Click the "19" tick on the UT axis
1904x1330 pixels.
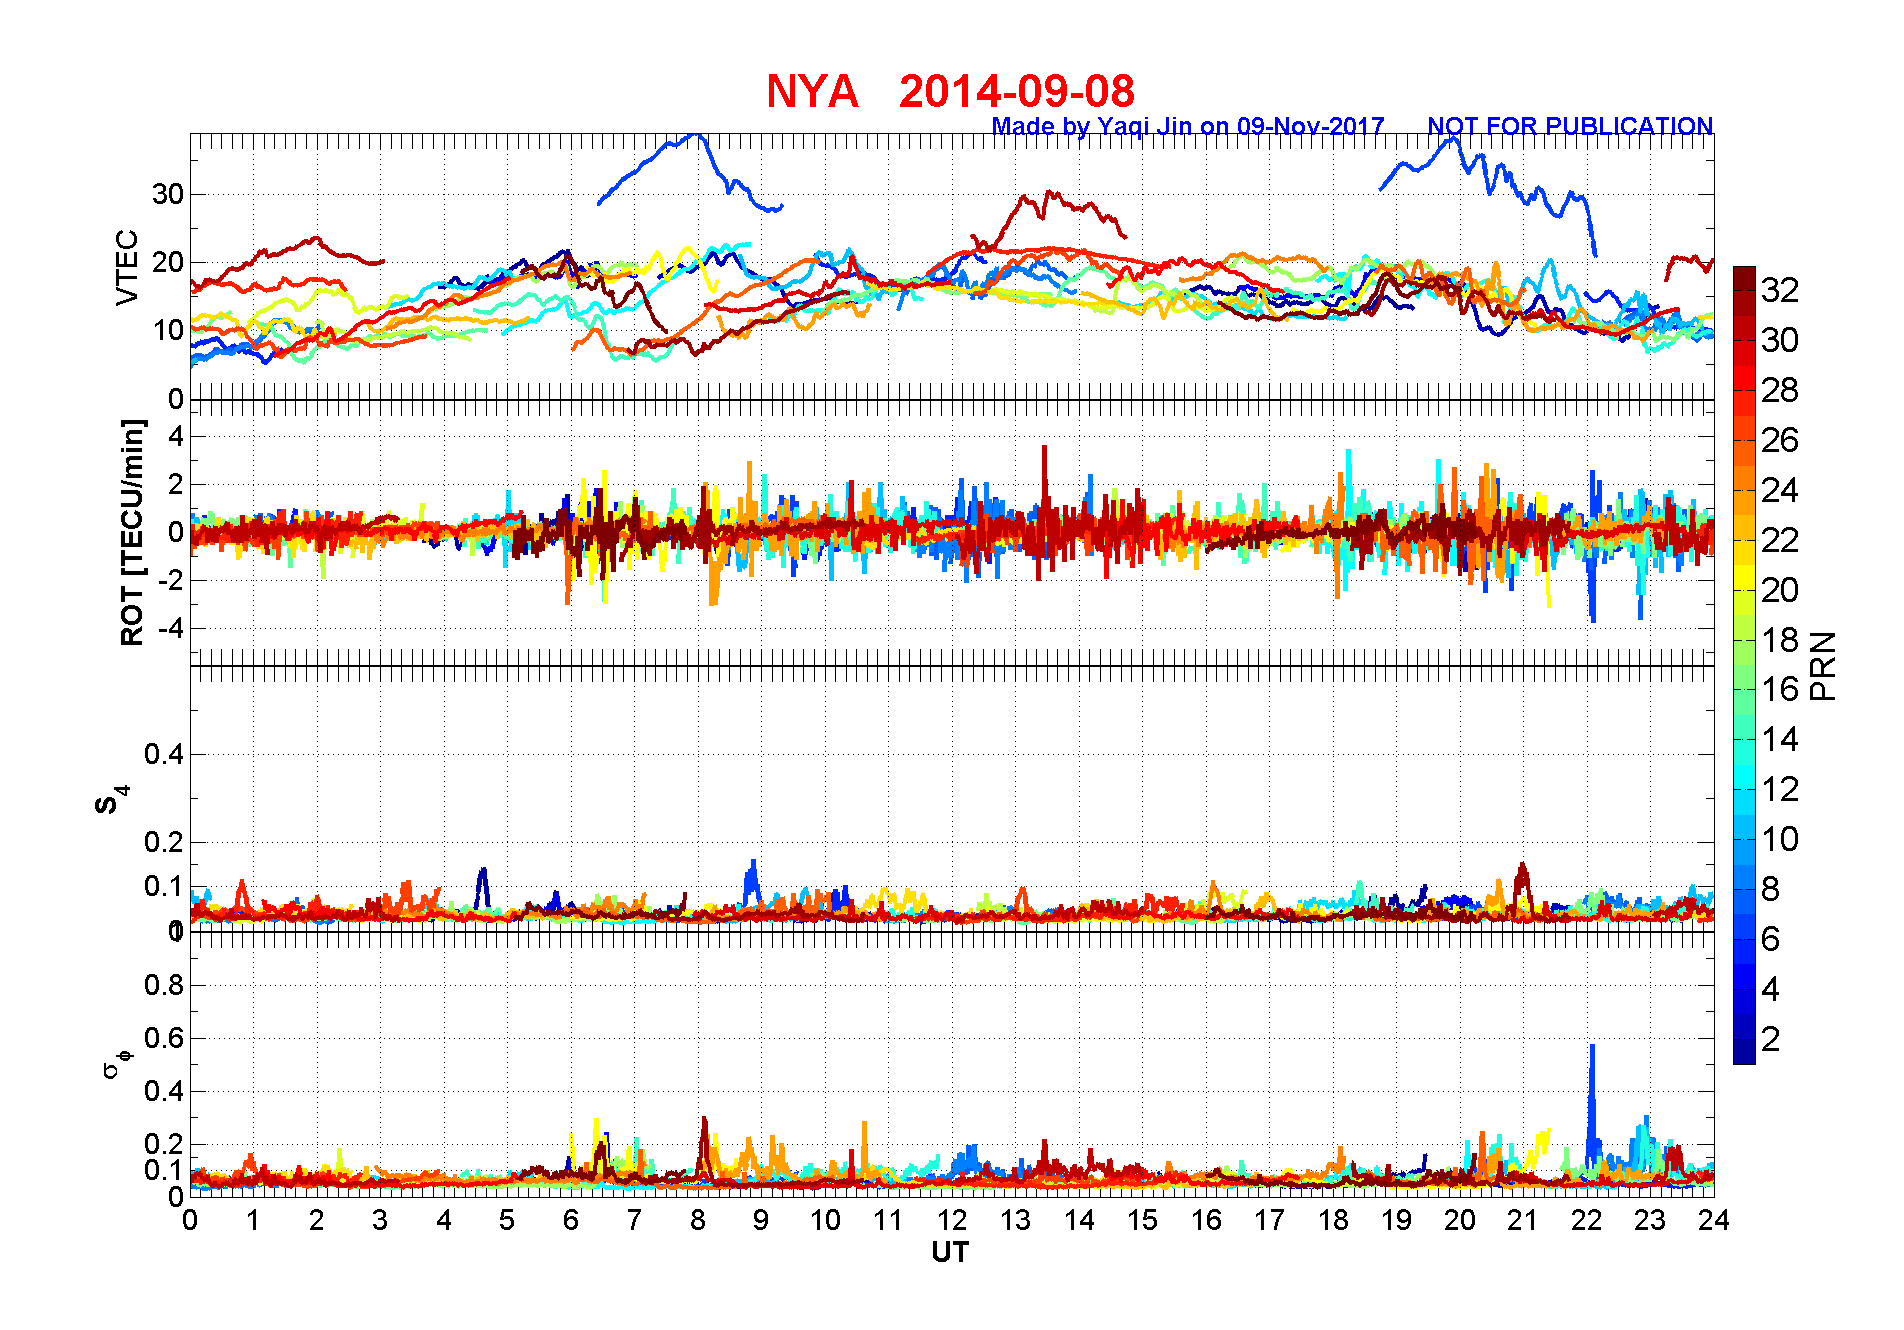point(1396,1220)
